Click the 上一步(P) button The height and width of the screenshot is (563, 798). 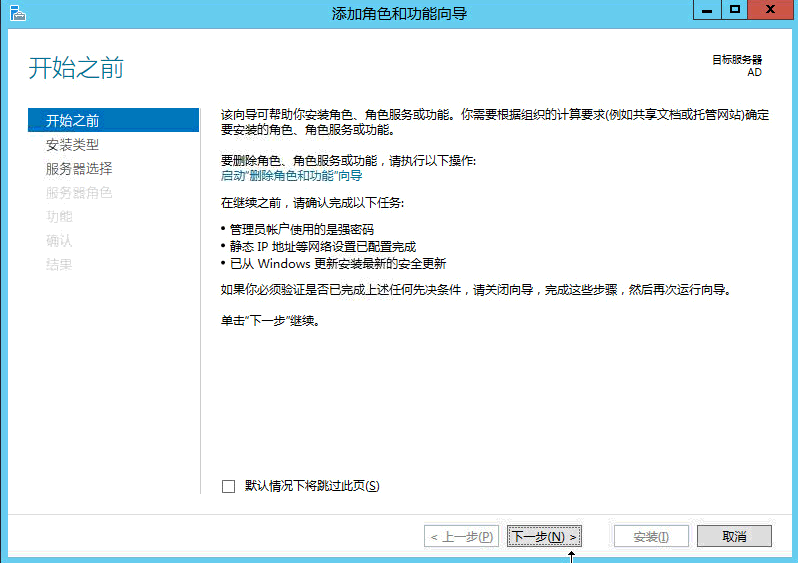coord(461,537)
